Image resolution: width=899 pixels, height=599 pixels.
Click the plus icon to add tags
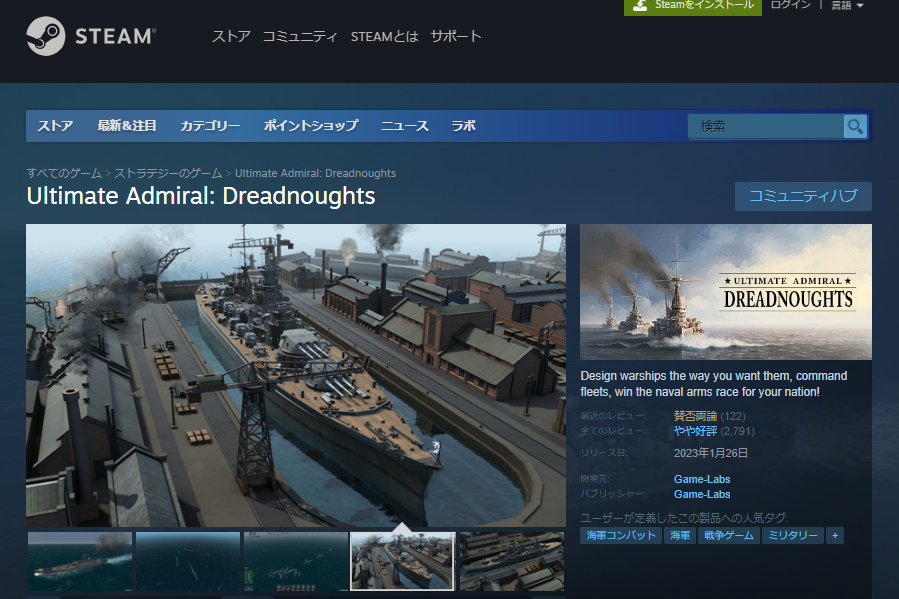[835, 536]
